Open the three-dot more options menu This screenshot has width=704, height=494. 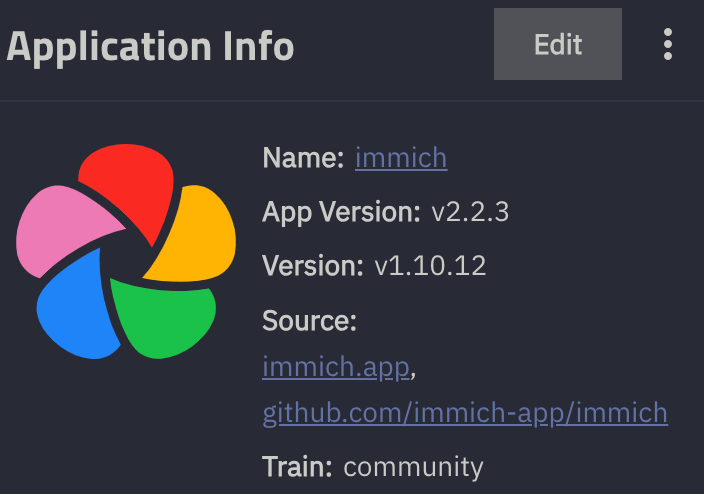pyautogui.click(x=668, y=45)
